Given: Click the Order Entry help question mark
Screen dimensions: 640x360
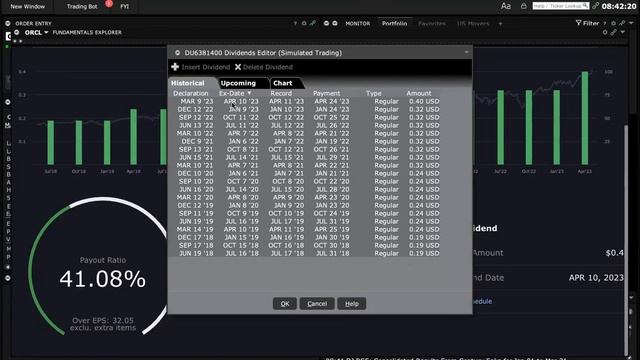Looking at the screenshot, I should tap(295, 24).
